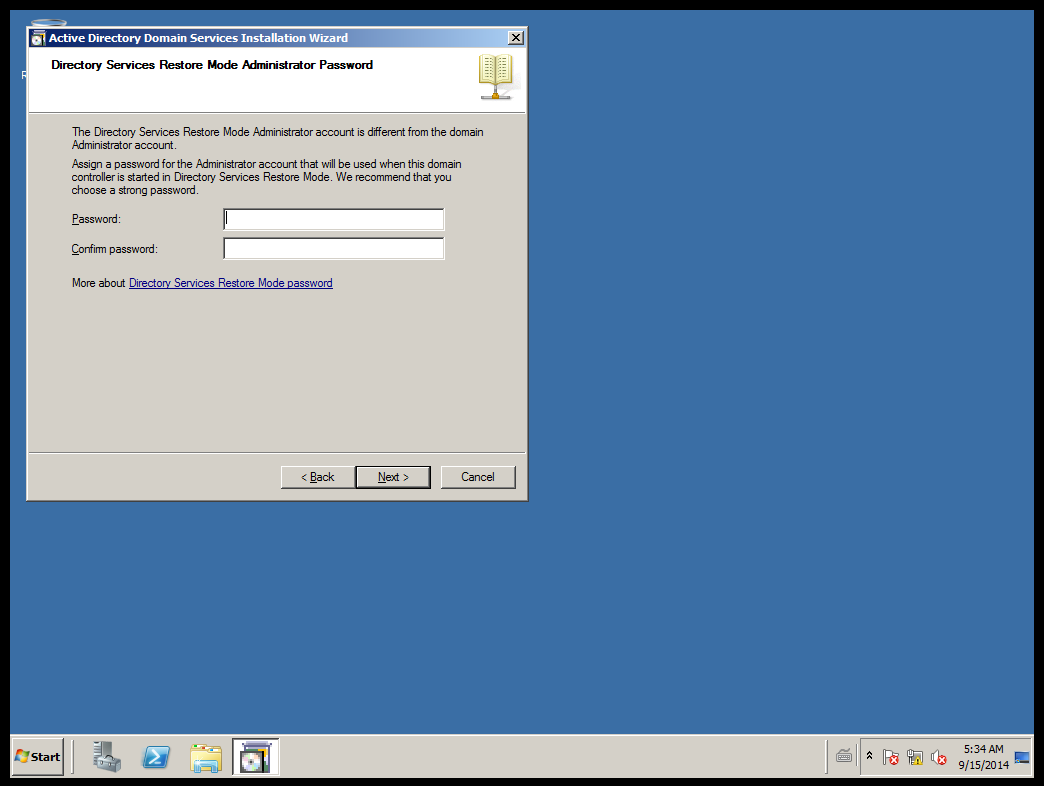
Task: Click the on-screen keyboard tray icon
Action: 844,756
